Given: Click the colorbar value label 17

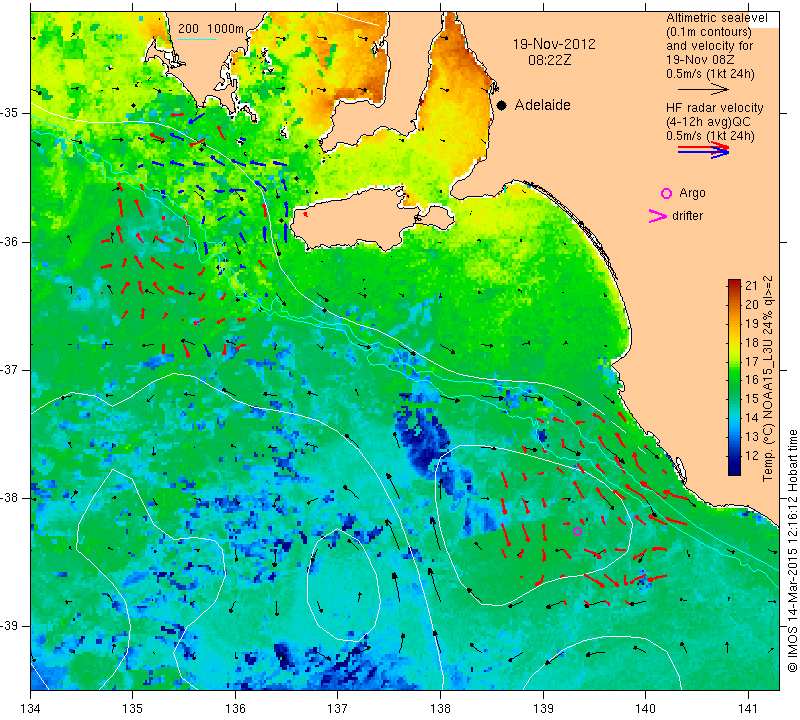Looking at the screenshot, I should click(752, 361).
